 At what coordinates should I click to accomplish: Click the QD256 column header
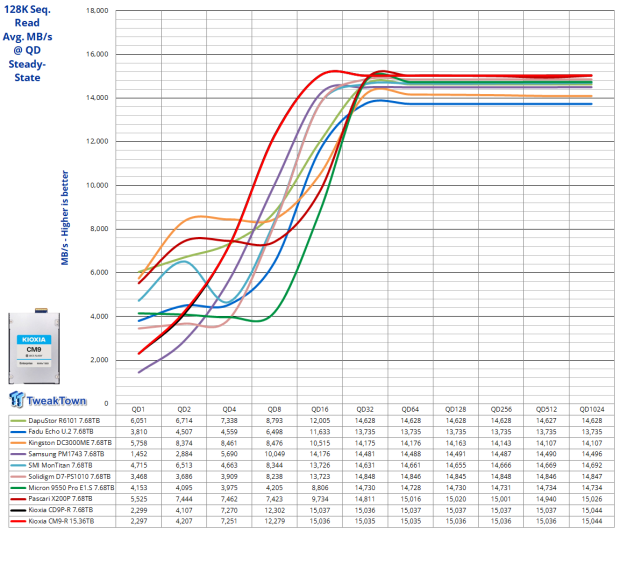click(501, 409)
